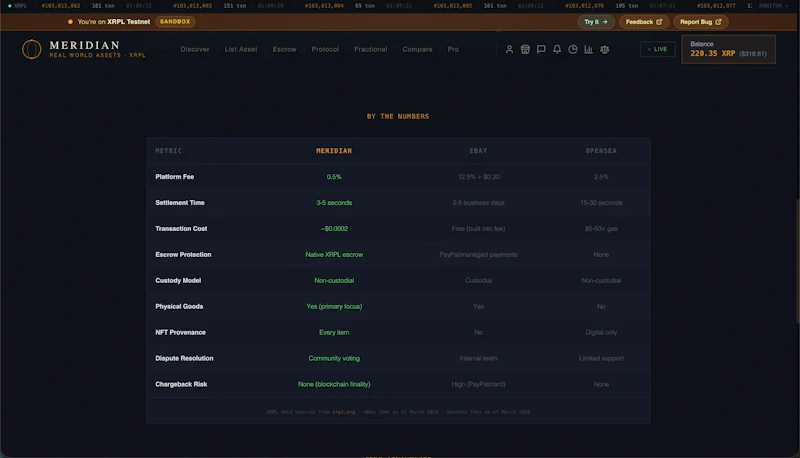The image size is (800, 458).
Task: Select the Yes (primary focus) cell
Action: [334, 307]
